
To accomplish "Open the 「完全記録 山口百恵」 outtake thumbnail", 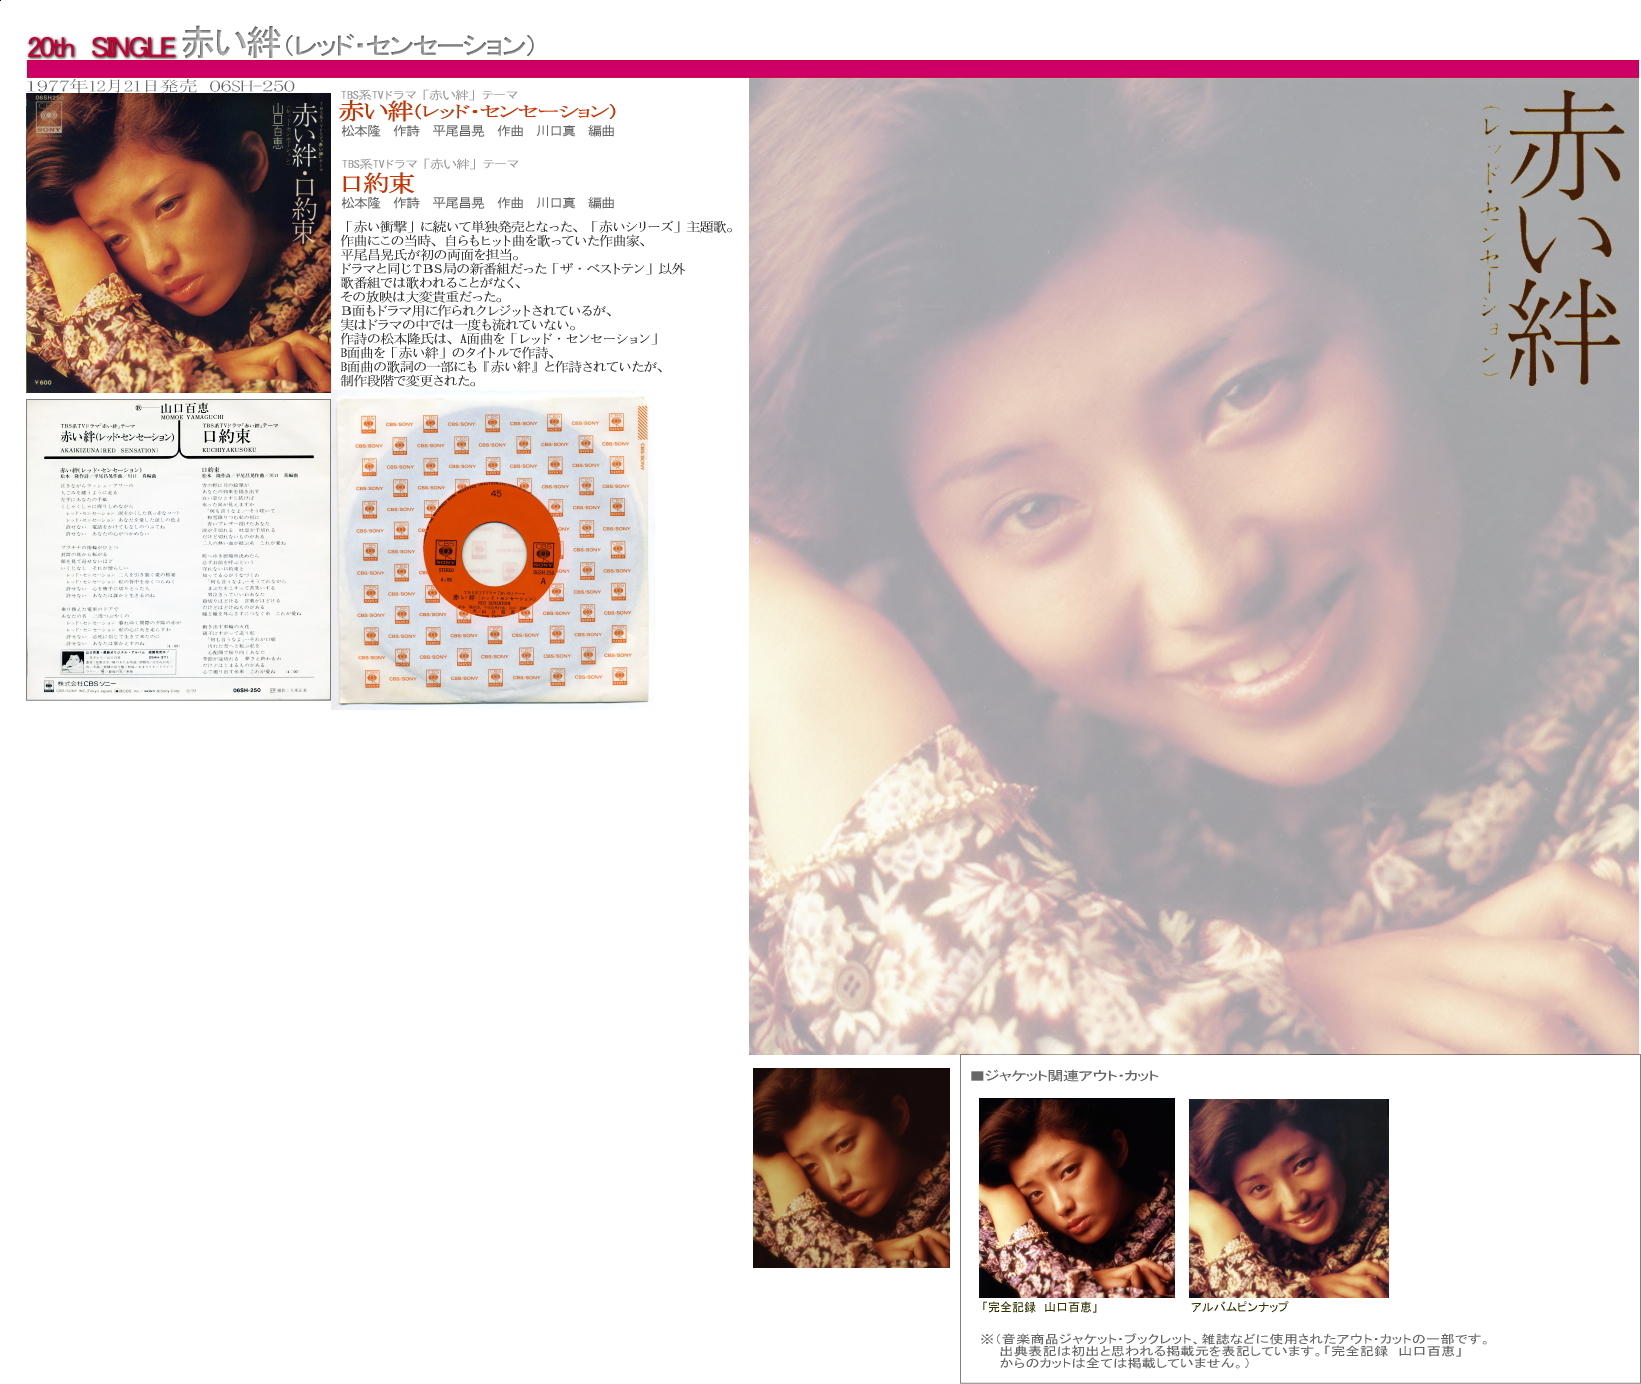I will [1076, 1197].
